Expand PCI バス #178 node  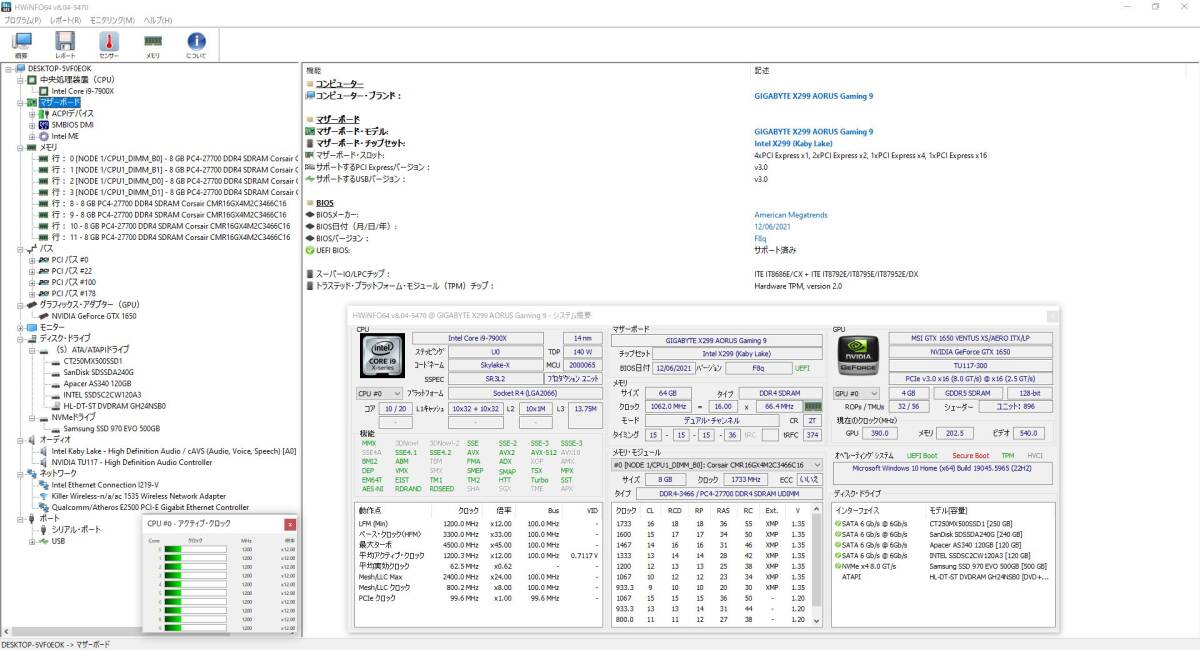coord(32,293)
